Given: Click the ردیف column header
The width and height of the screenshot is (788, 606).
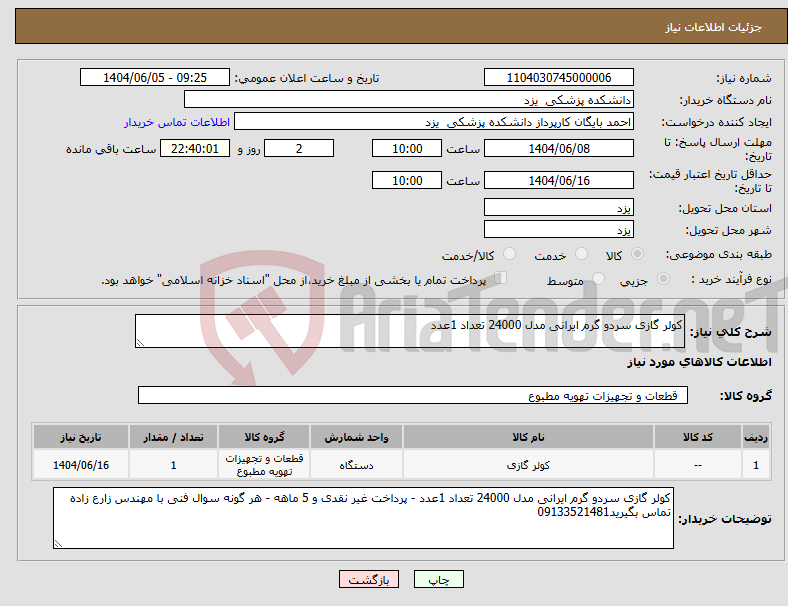Looking at the screenshot, I should coord(755,437).
